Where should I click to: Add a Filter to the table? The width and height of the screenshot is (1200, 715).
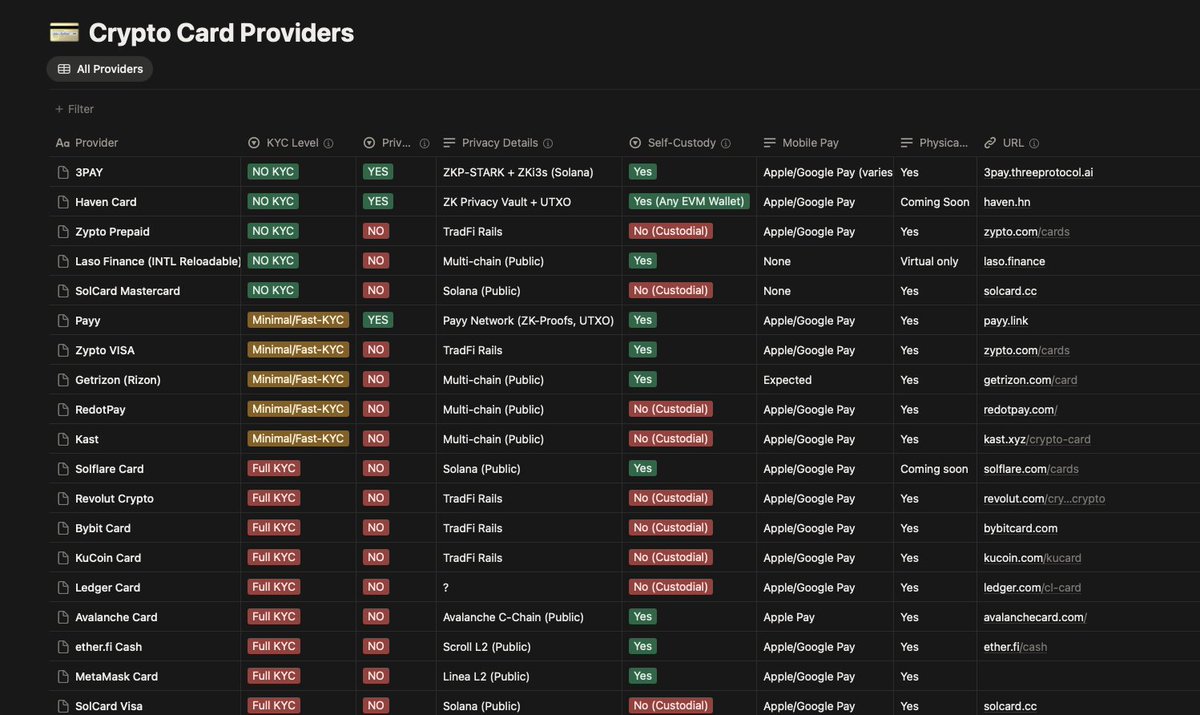74,109
